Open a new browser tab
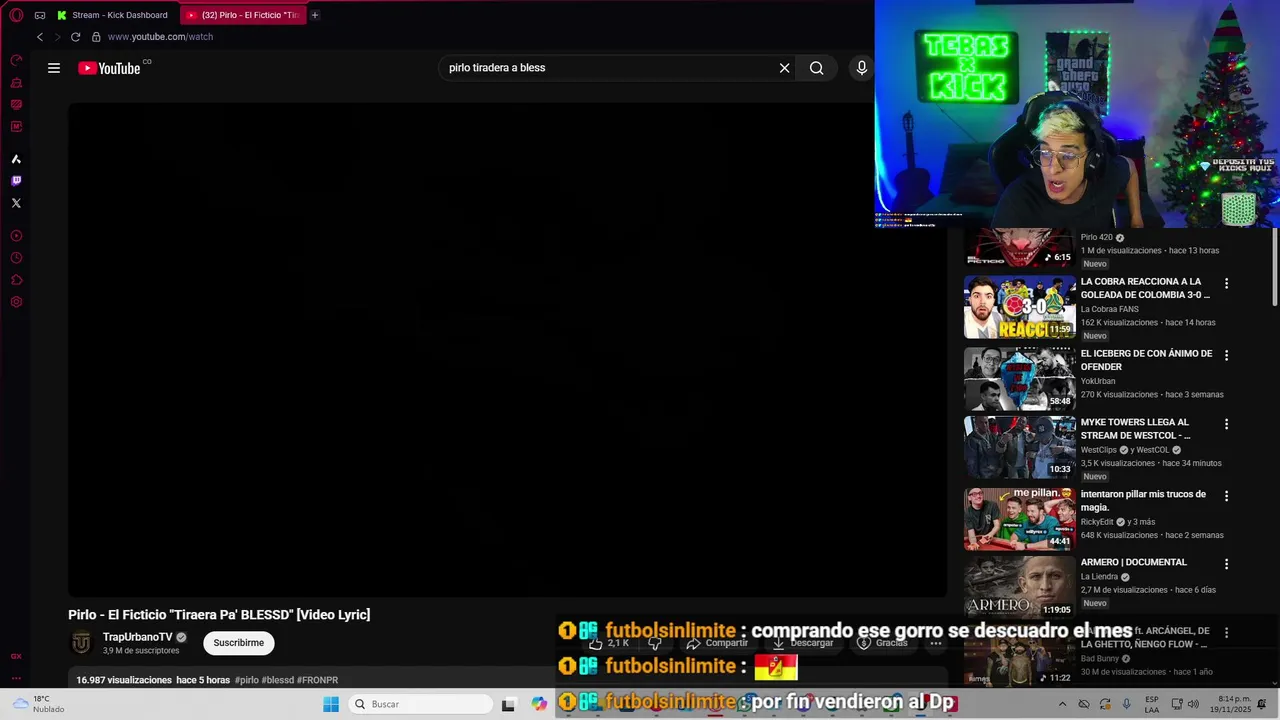The image size is (1280, 720). pos(314,15)
